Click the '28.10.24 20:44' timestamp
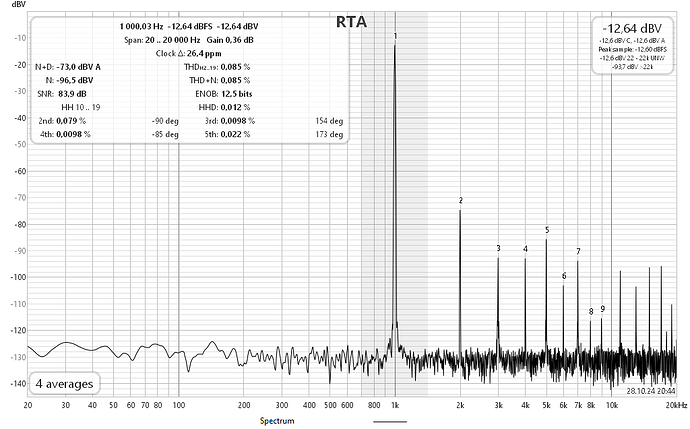Viewport: 690px width, 429px height. [651, 391]
